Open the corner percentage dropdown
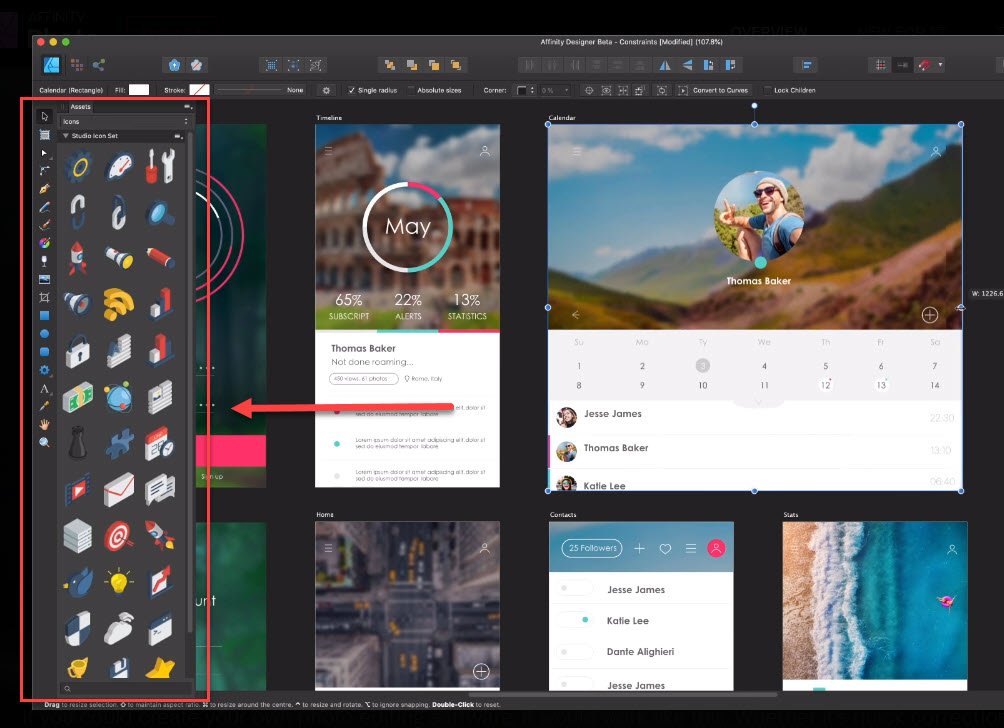The height and width of the screenshot is (728, 1004). click(555, 90)
